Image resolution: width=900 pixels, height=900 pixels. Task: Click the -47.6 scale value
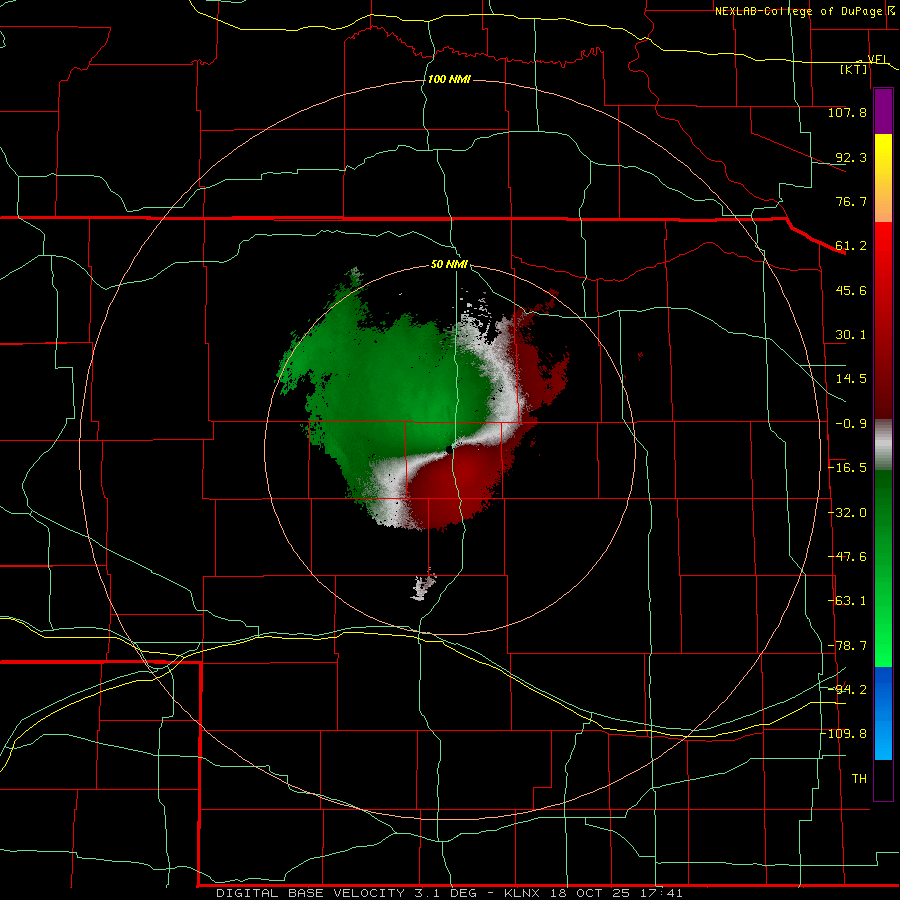pos(847,557)
